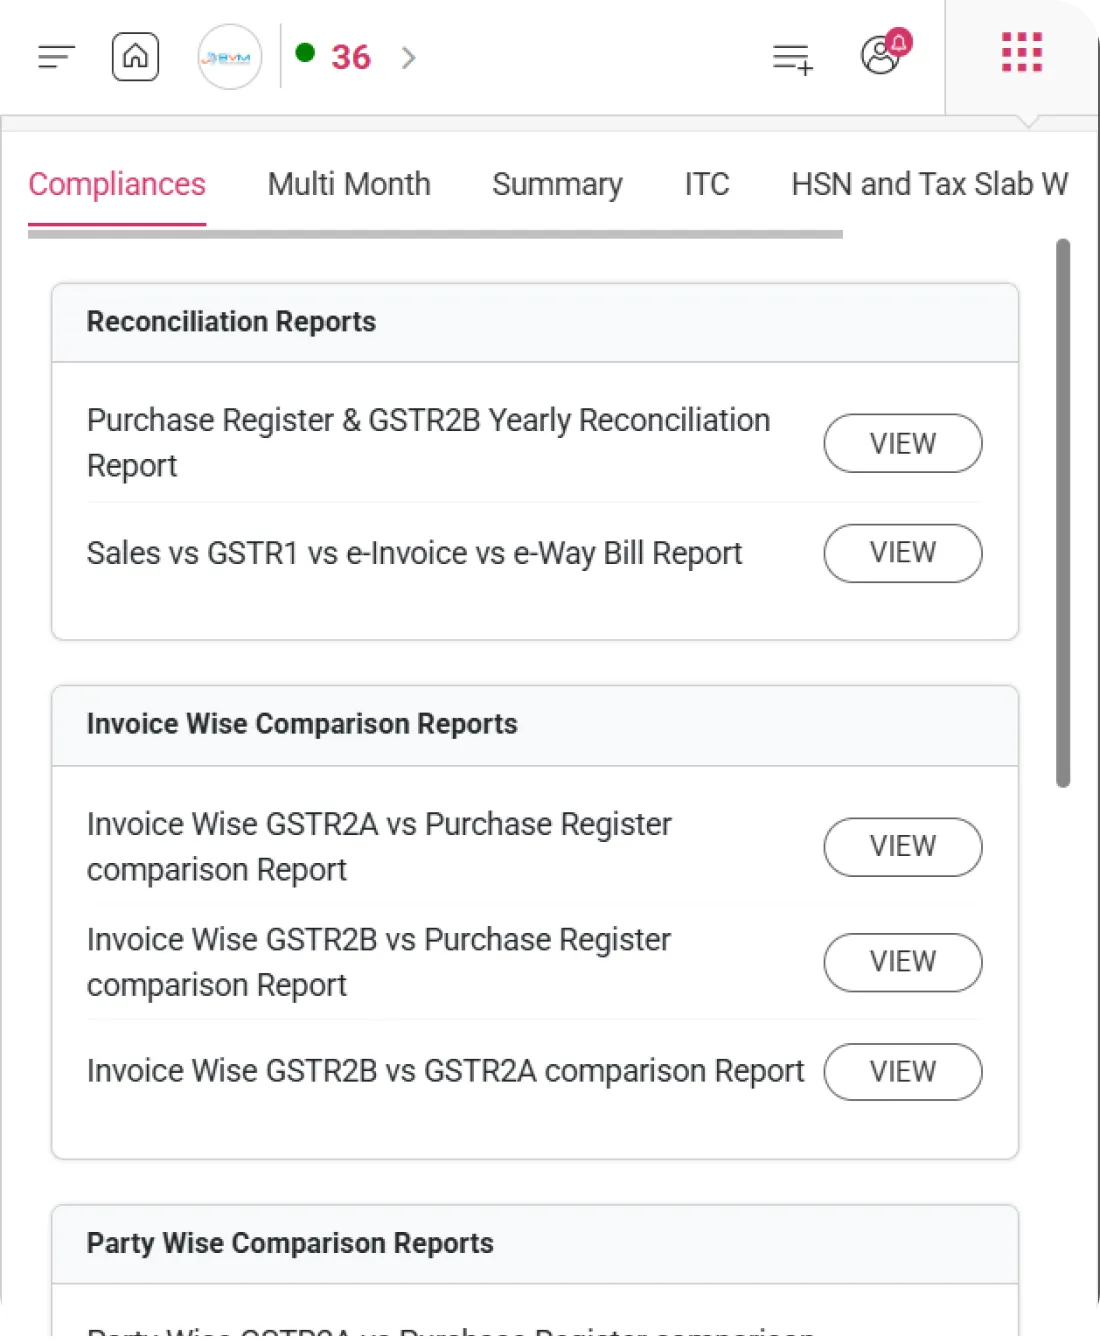Select the 36 counter value
The width and height of the screenshot is (1100, 1341).
pyautogui.click(x=351, y=58)
